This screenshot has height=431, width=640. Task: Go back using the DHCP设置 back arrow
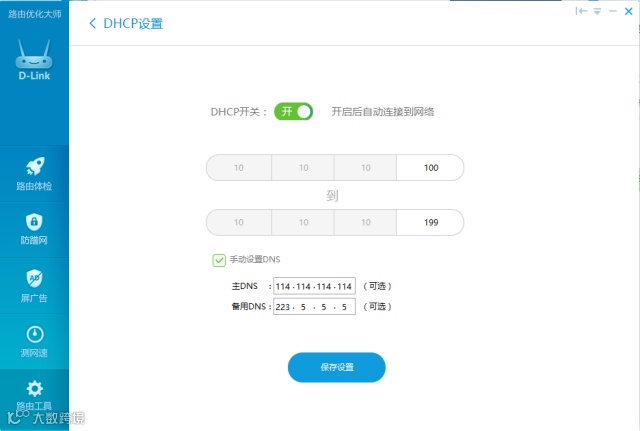(x=93, y=23)
